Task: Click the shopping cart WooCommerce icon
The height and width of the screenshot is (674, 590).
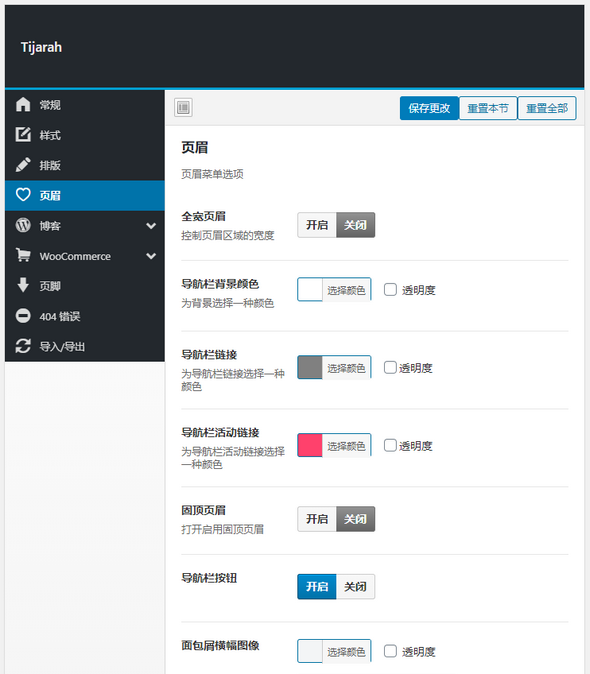Action: (23, 255)
